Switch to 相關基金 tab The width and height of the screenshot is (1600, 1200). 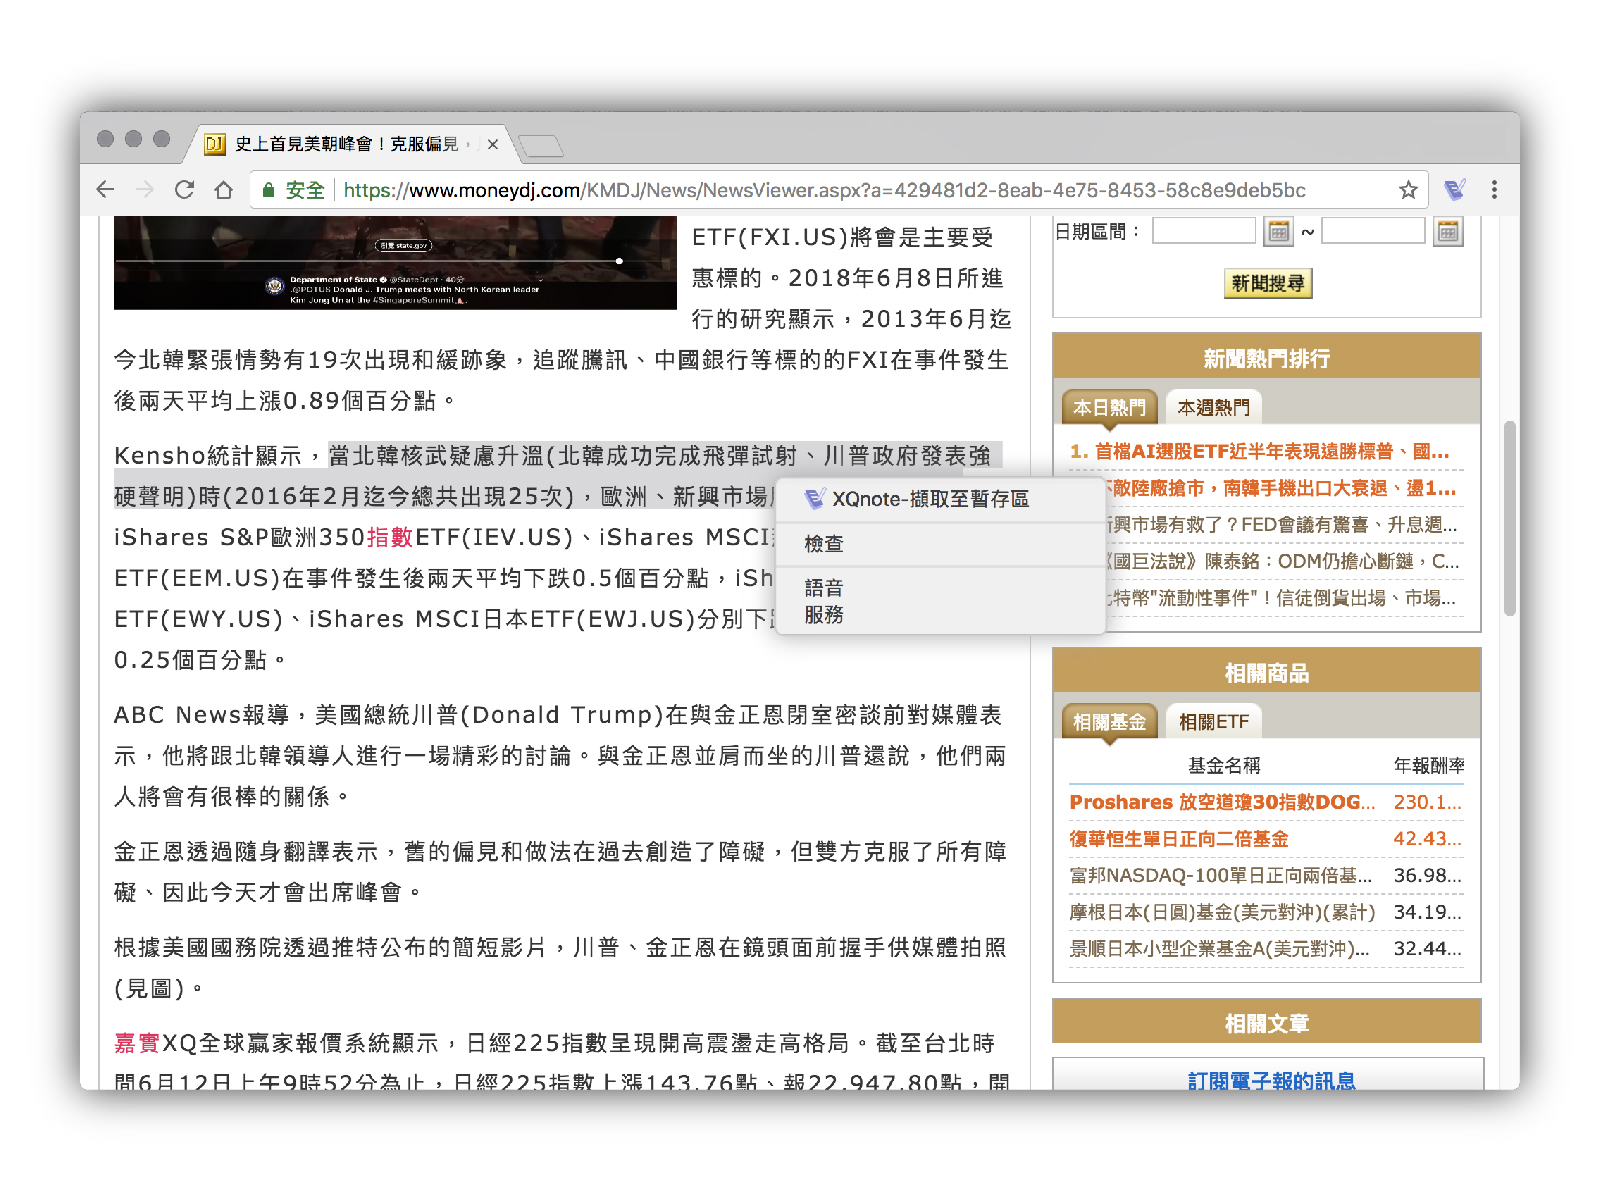pos(1109,721)
